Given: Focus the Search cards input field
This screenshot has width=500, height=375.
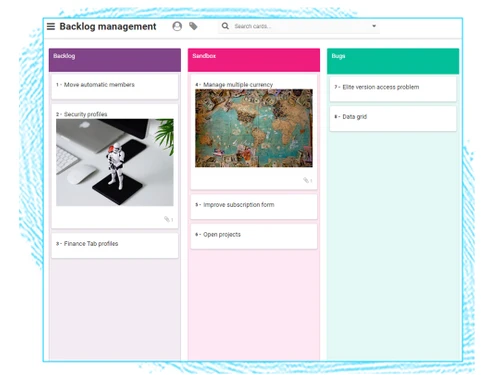Looking at the screenshot, I should (300, 26).
